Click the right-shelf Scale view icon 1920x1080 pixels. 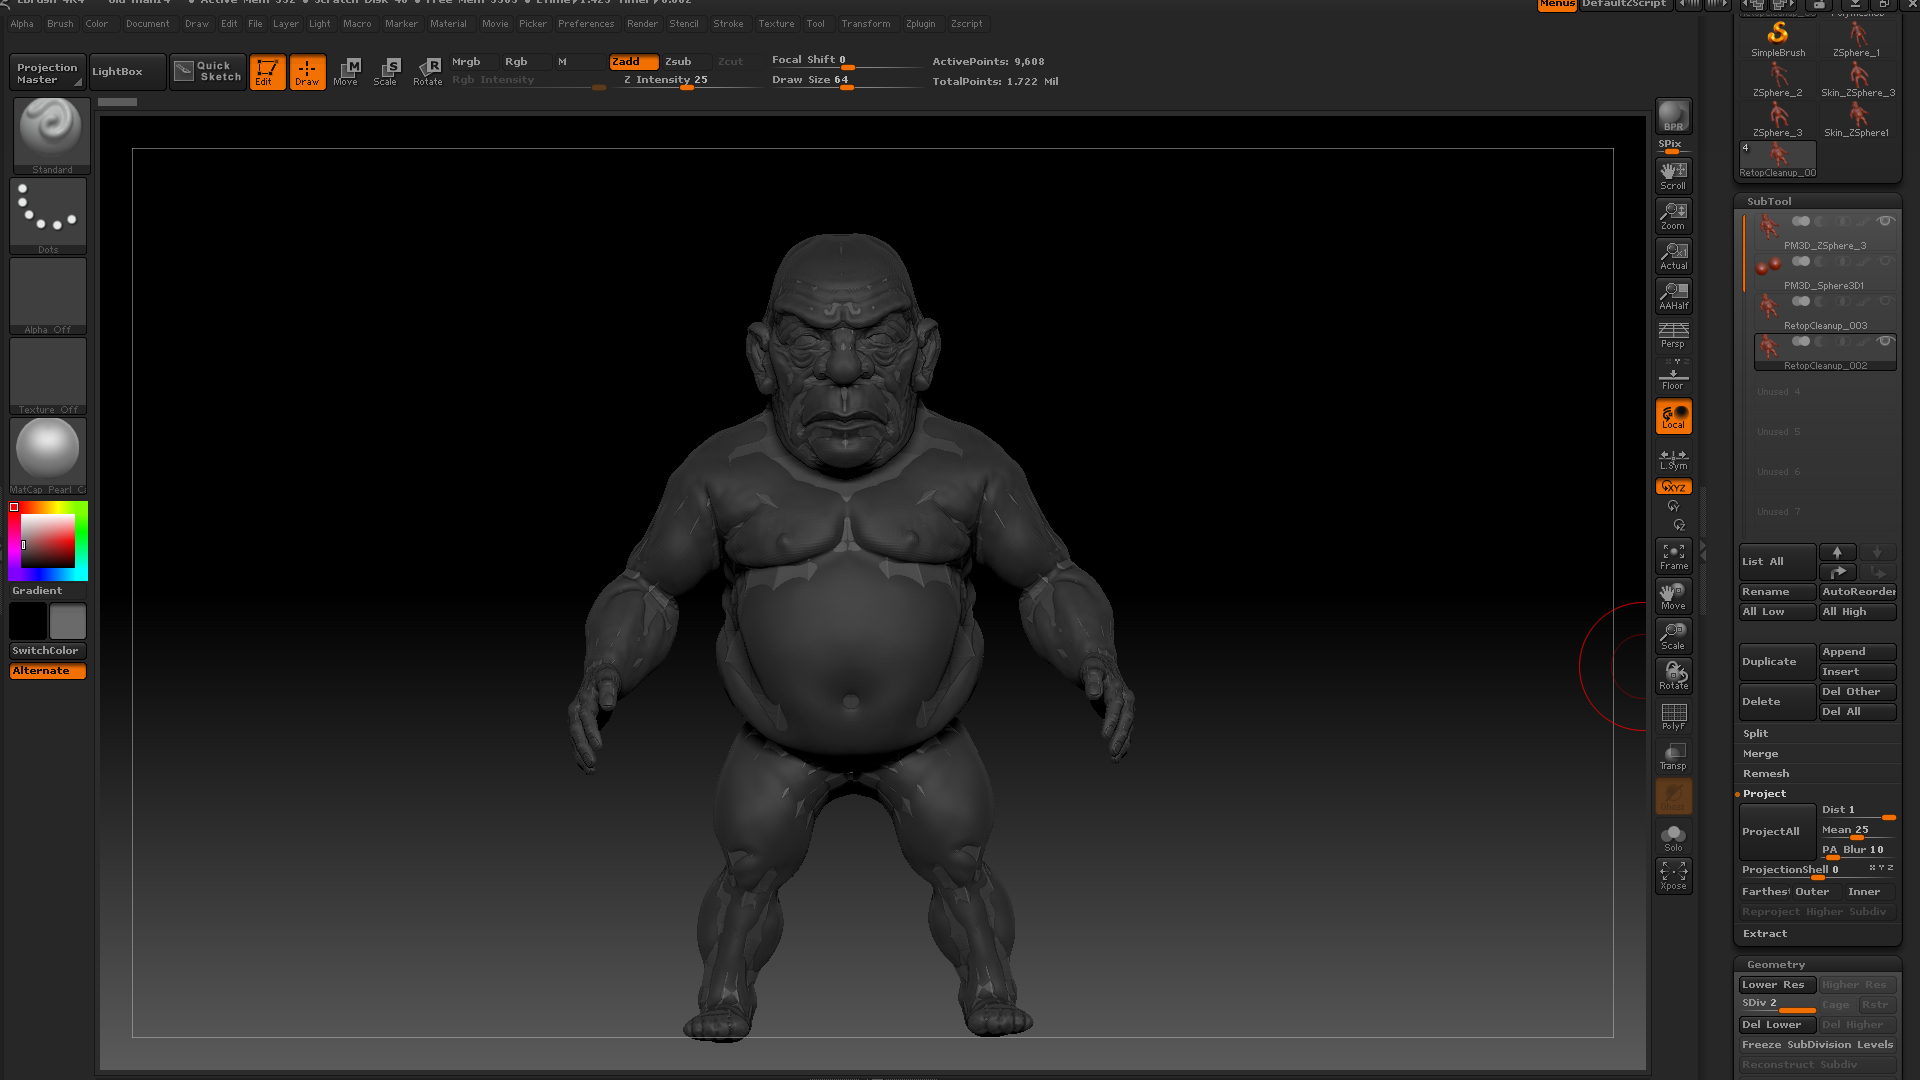click(x=1673, y=636)
